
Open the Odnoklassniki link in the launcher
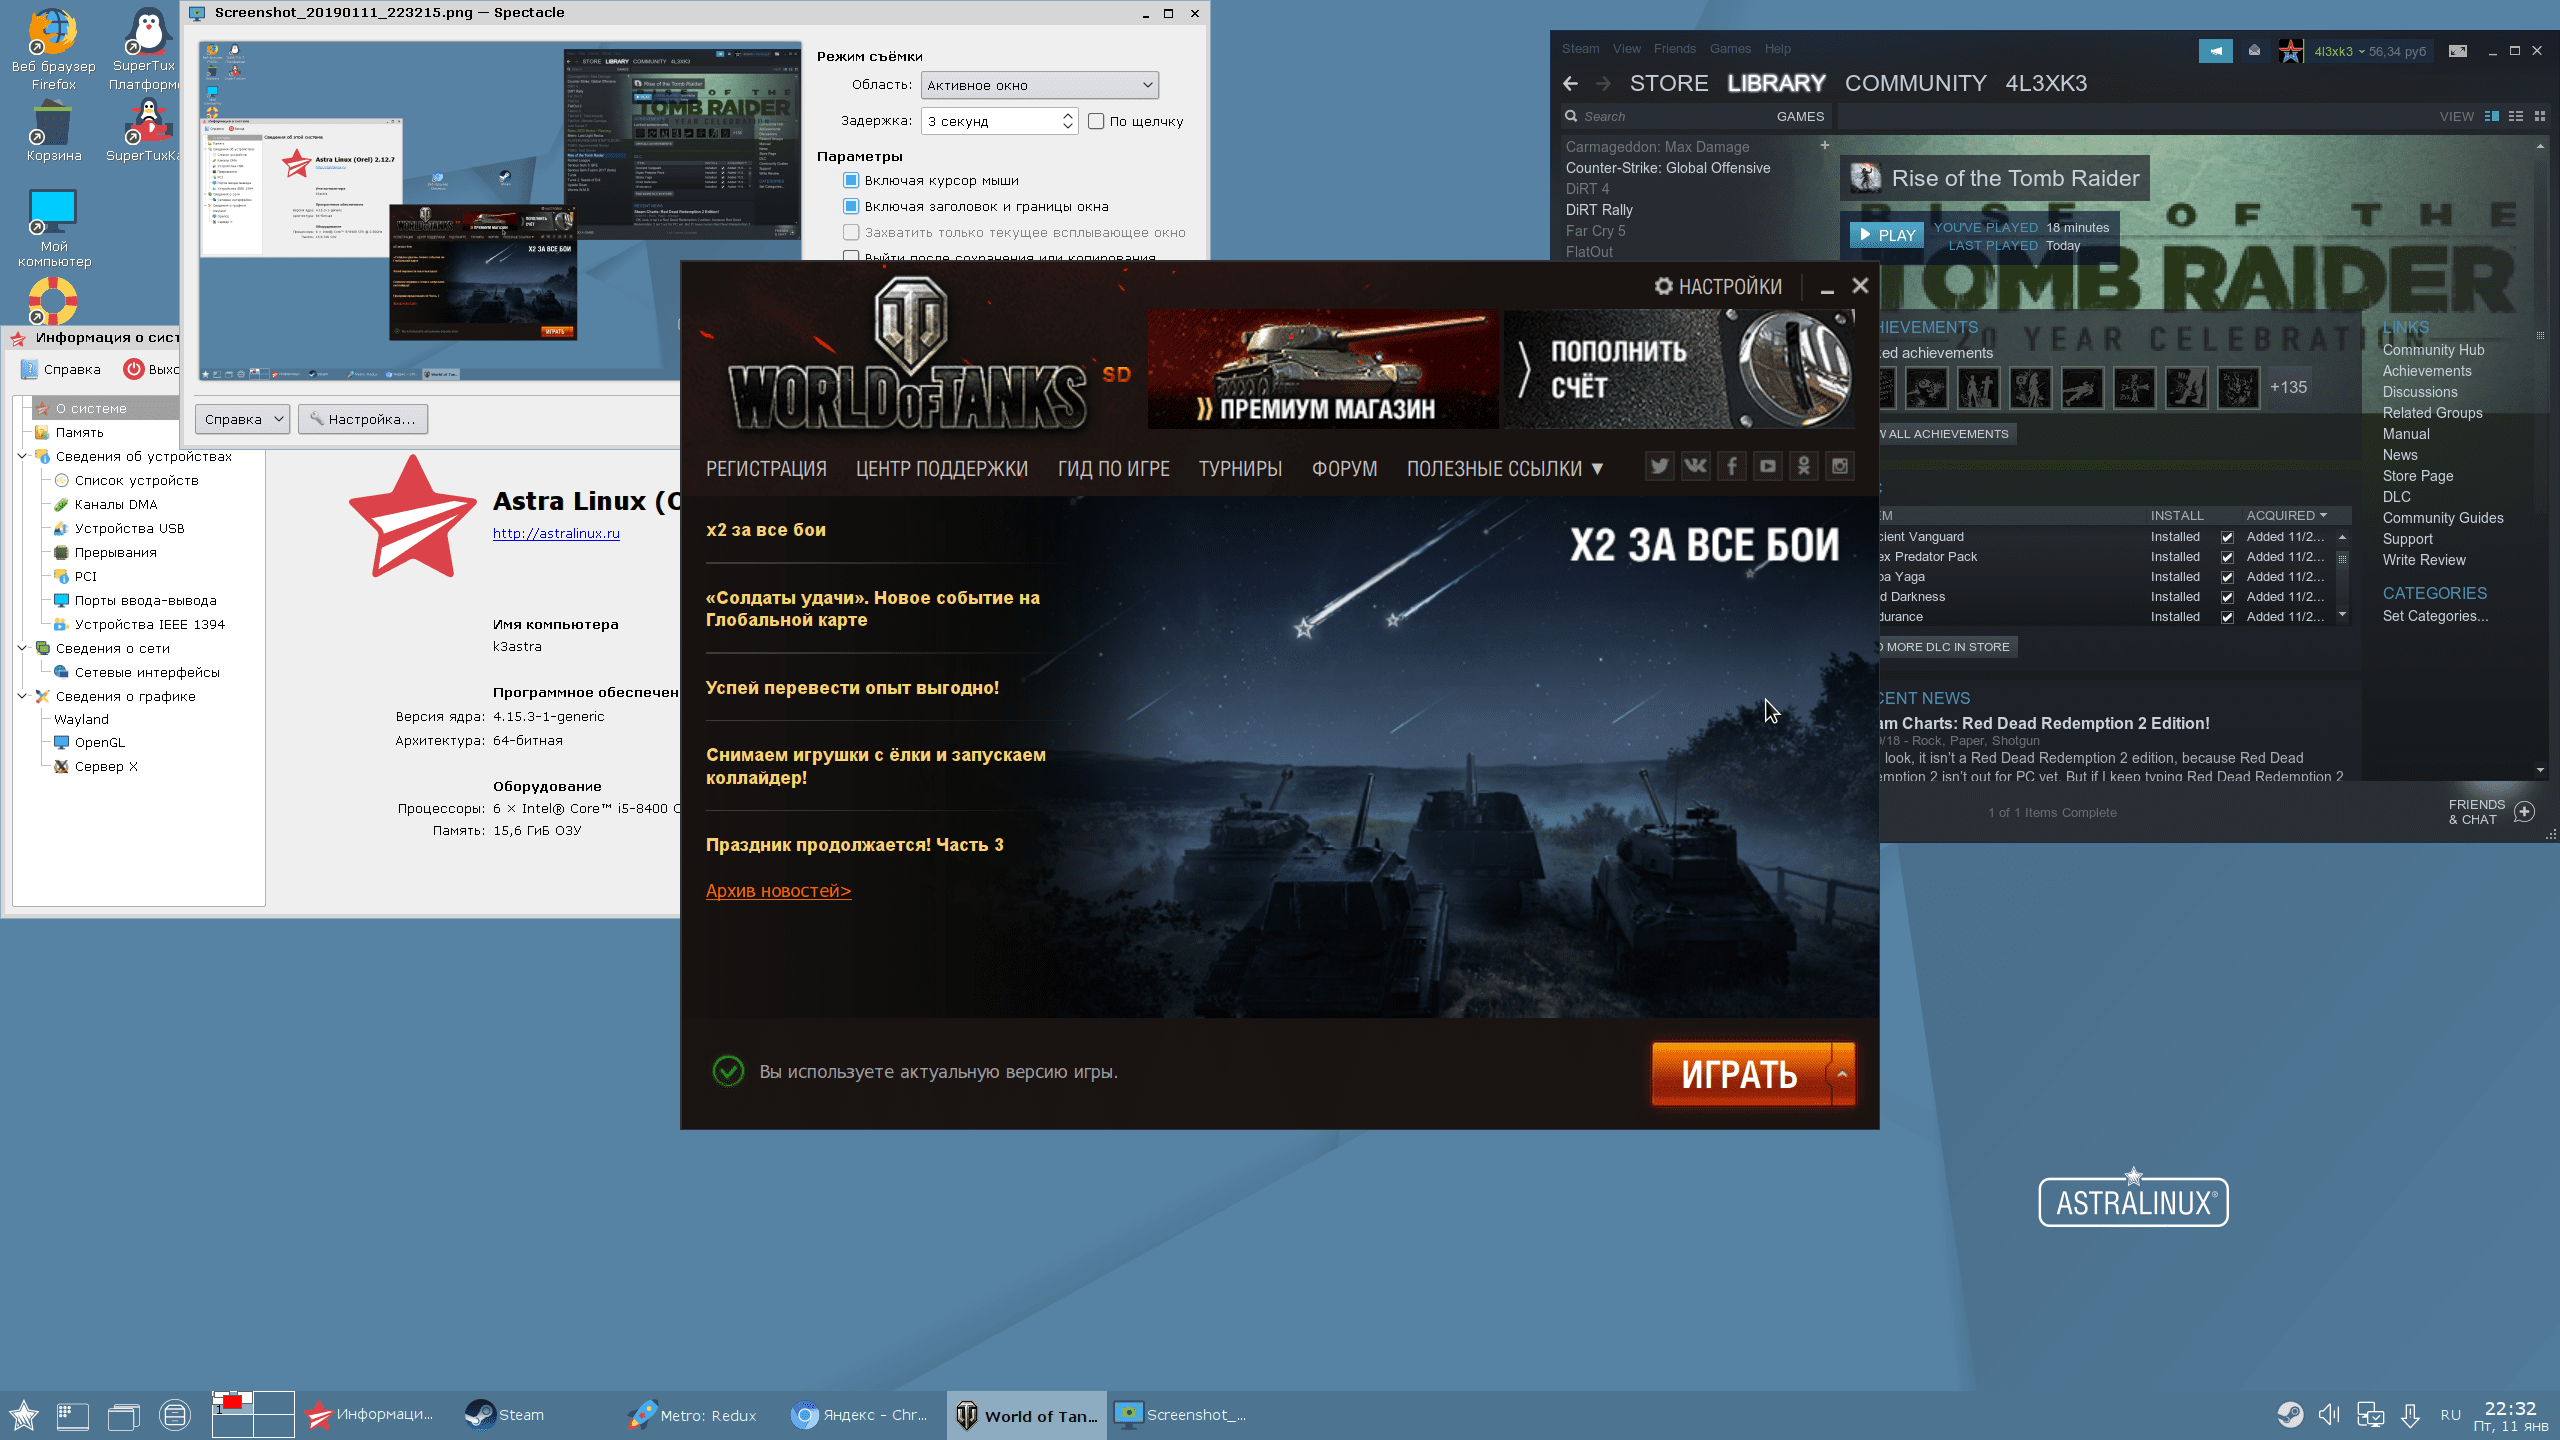[1803, 466]
